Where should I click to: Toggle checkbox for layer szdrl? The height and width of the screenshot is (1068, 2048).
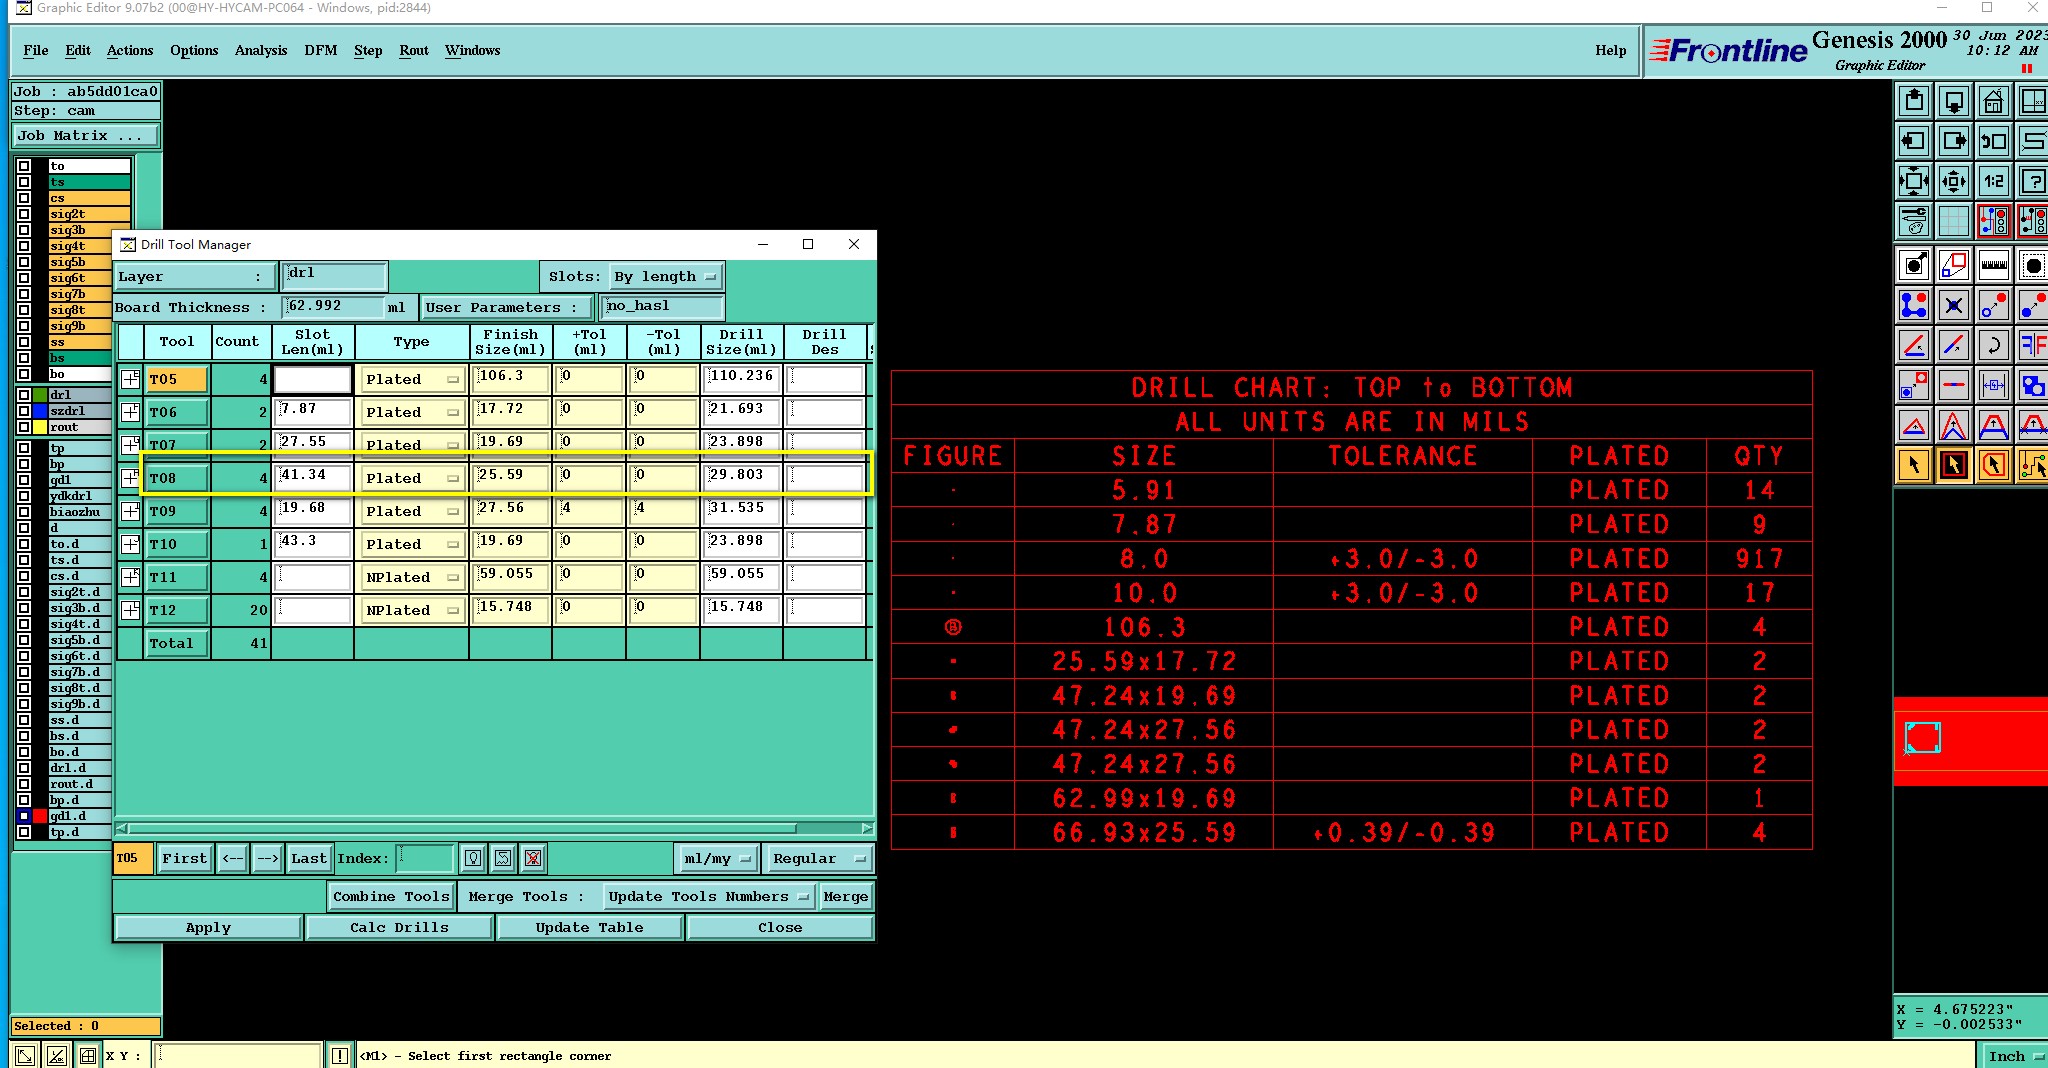24,411
